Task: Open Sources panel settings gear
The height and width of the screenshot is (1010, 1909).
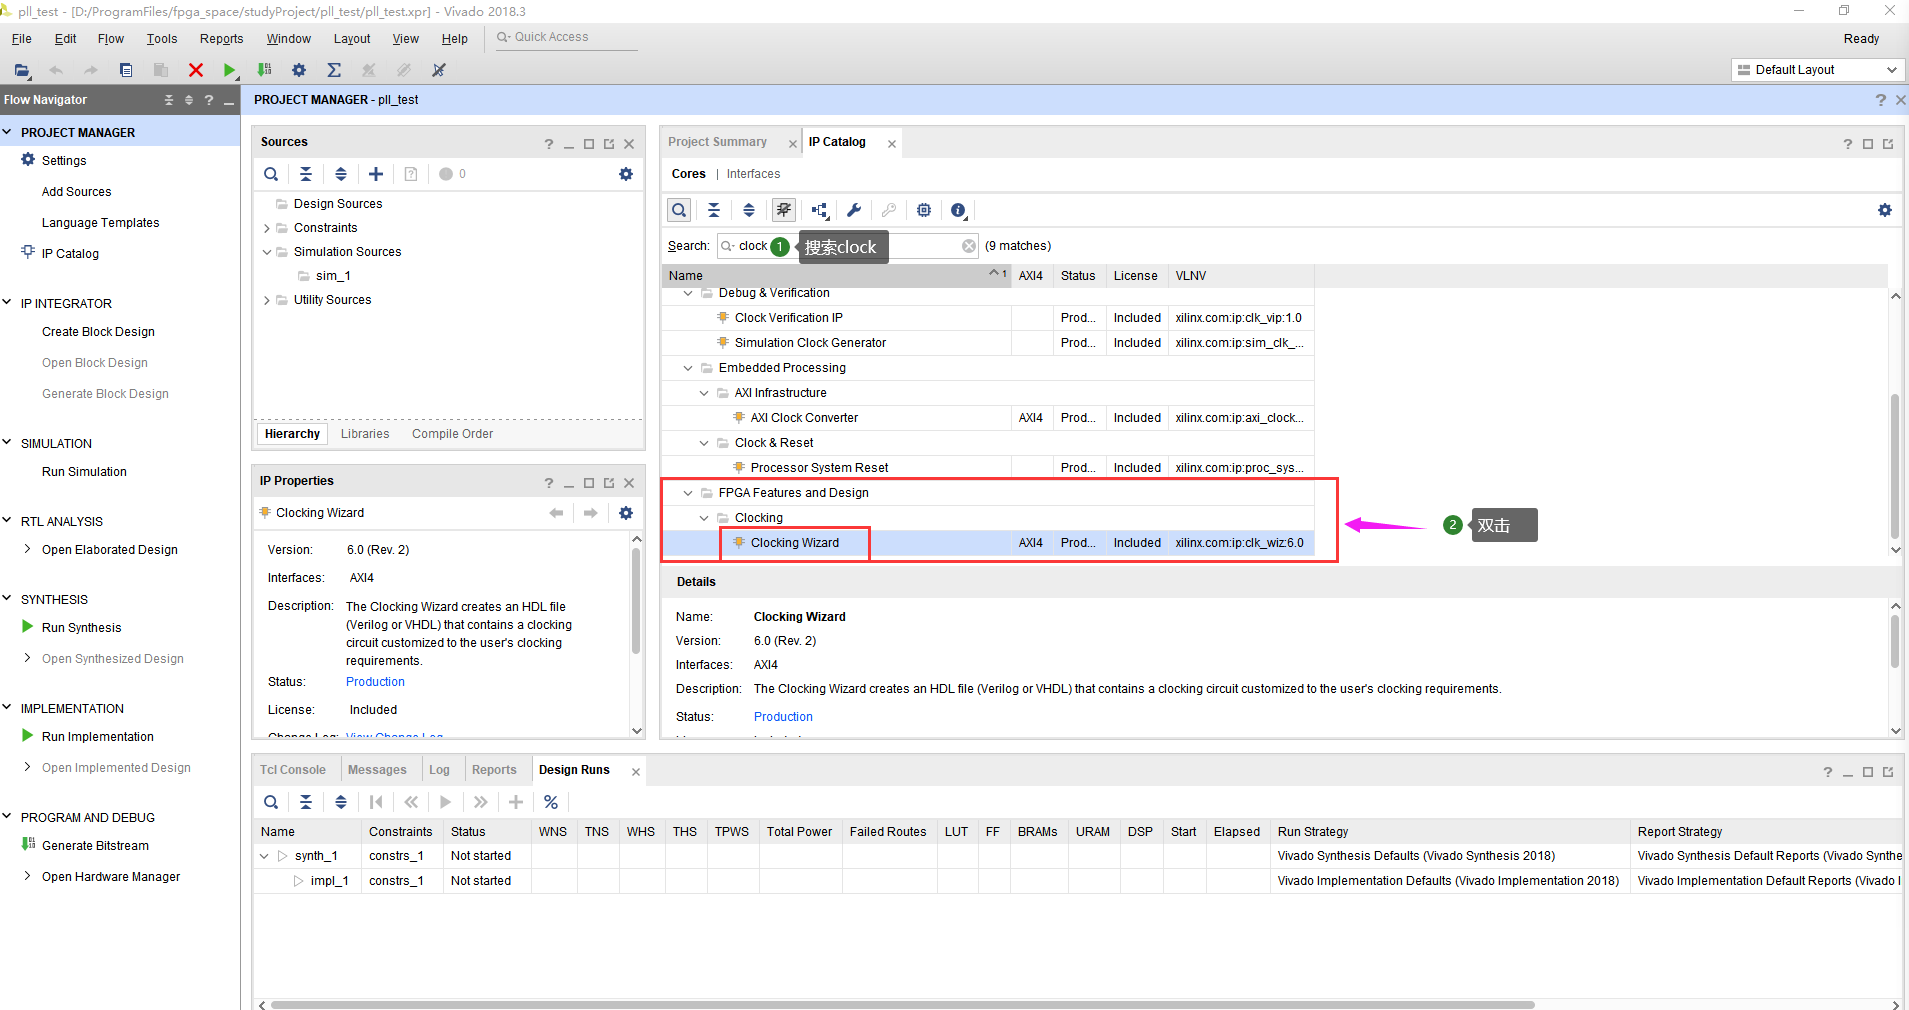Action: tap(626, 174)
